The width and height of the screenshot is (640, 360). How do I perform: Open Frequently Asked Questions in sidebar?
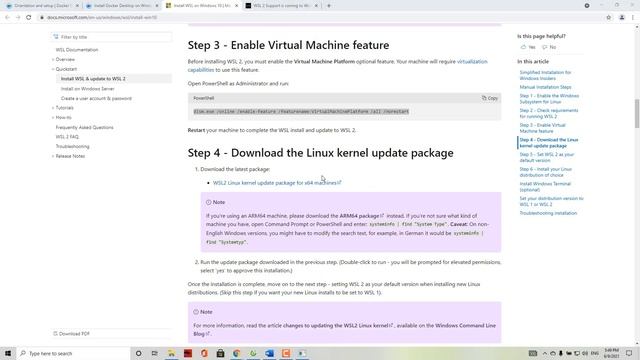pos(84,128)
